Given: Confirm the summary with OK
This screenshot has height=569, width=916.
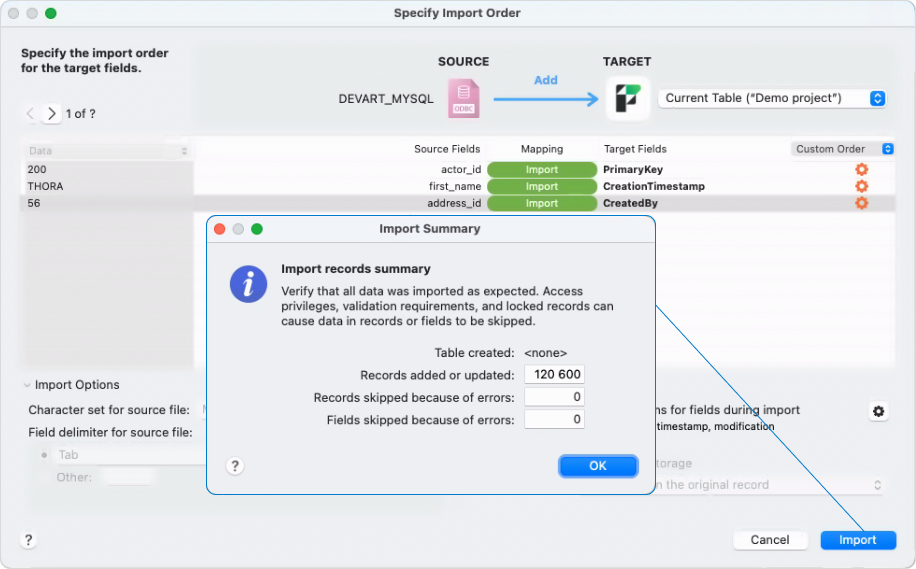Looking at the screenshot, I should click(598, 466).
